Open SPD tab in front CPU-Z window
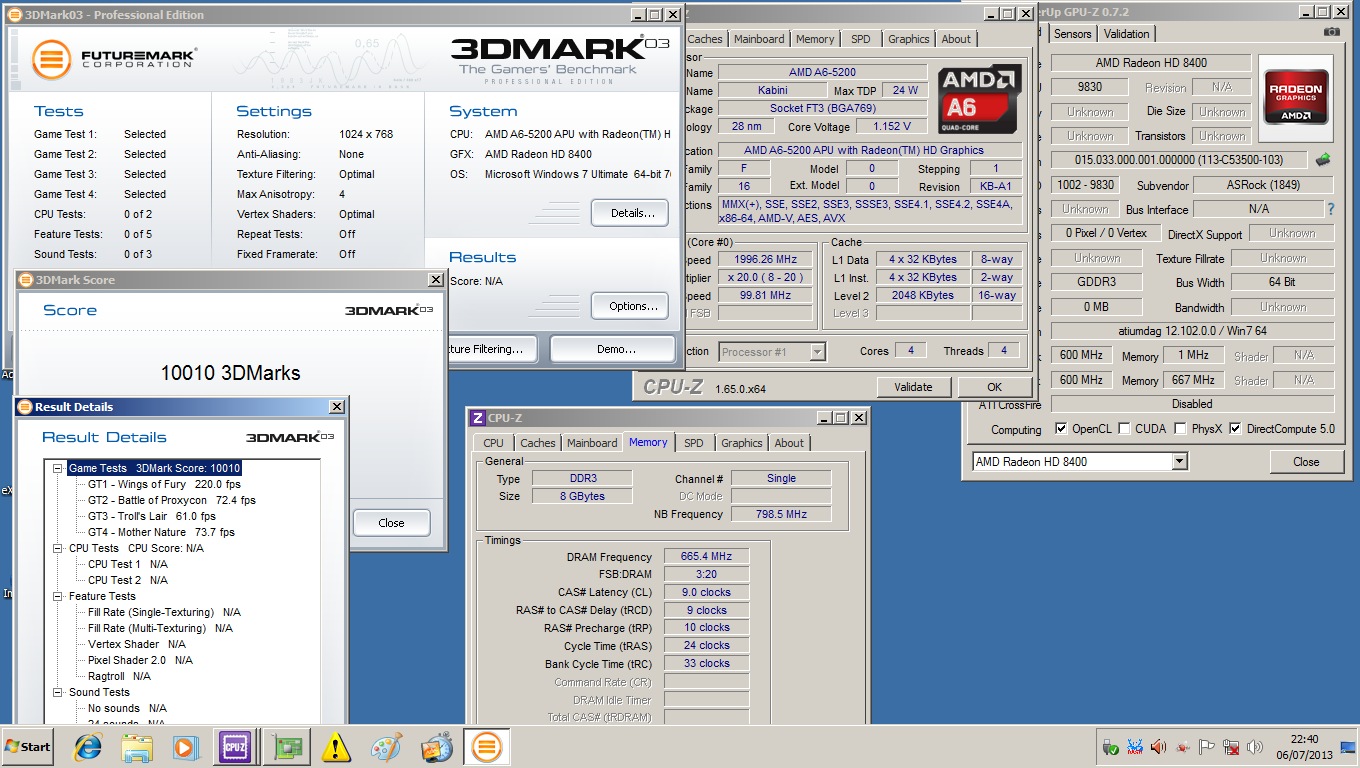This screenshot has height=768, width=1360. point(694,443)
